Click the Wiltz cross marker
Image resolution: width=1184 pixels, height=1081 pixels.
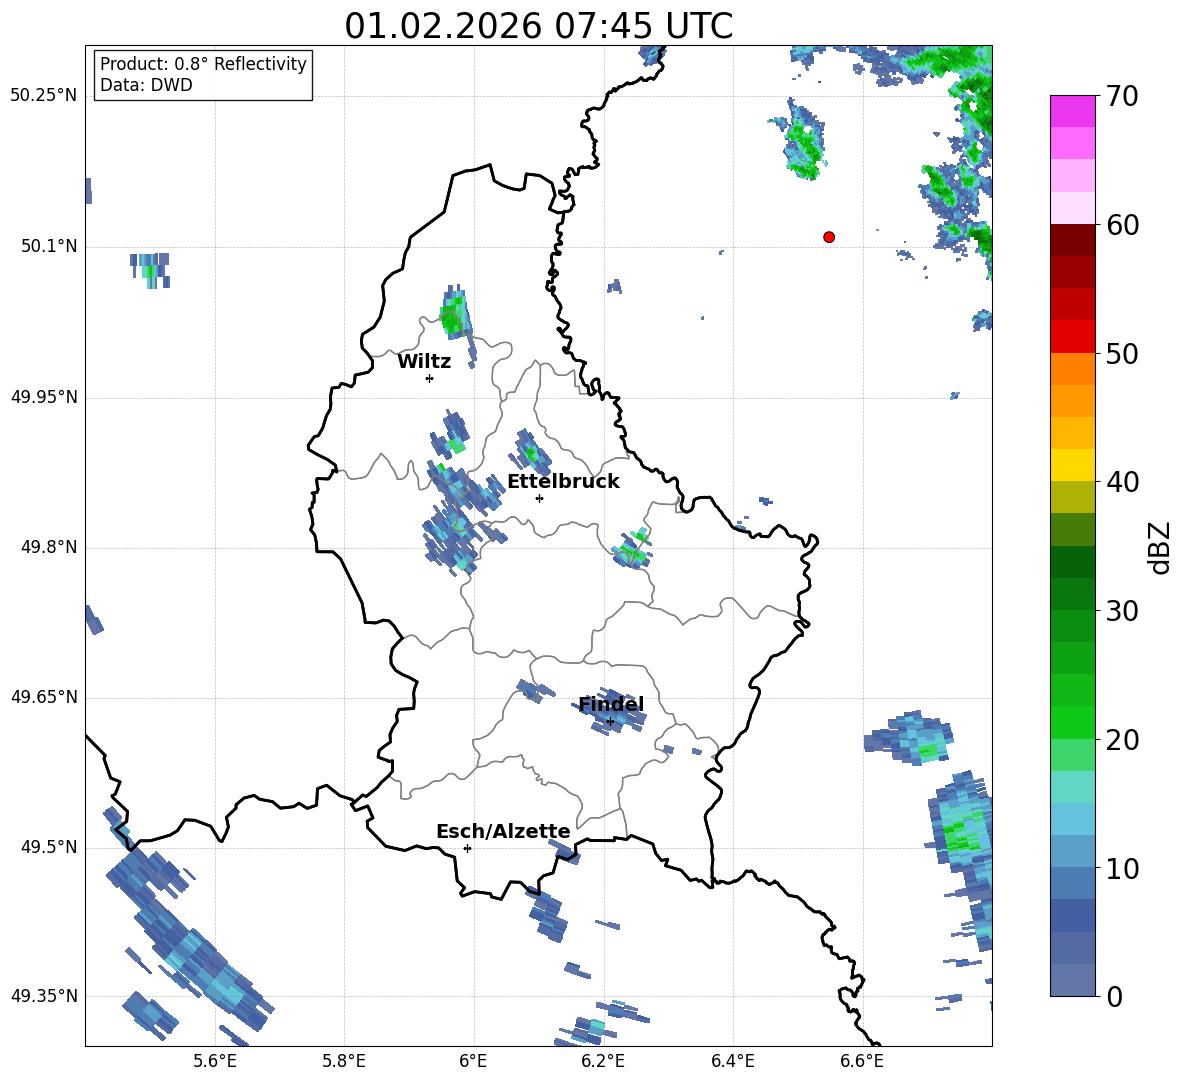[x=430, y=379]
